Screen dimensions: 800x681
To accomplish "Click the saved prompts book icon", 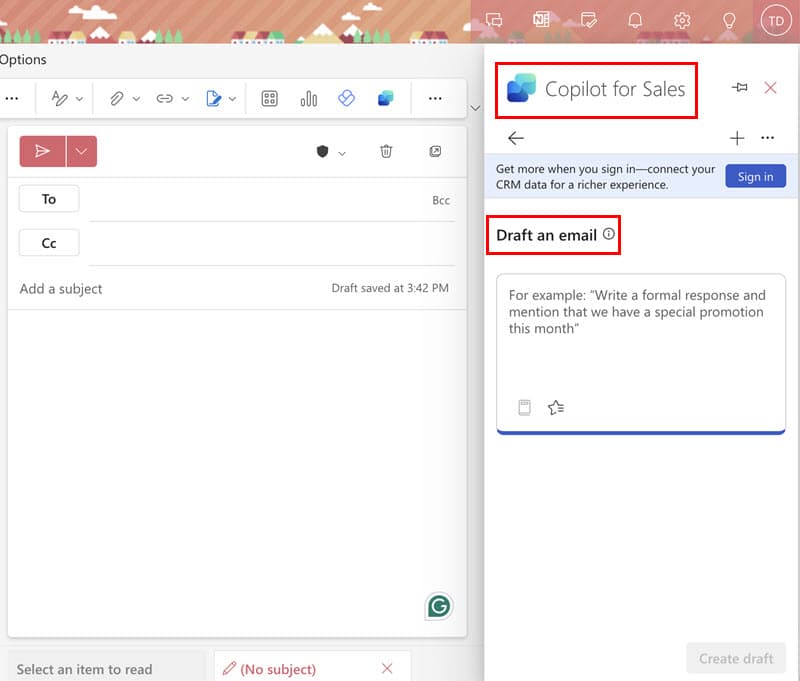I will (524, 407).
